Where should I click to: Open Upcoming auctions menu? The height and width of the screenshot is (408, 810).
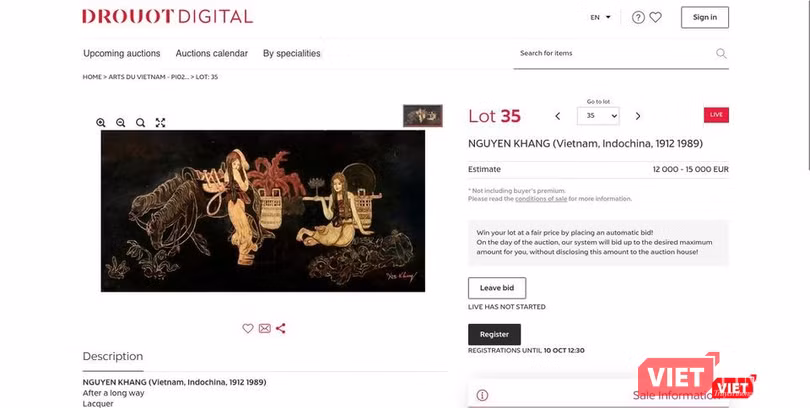click(122, 53)
